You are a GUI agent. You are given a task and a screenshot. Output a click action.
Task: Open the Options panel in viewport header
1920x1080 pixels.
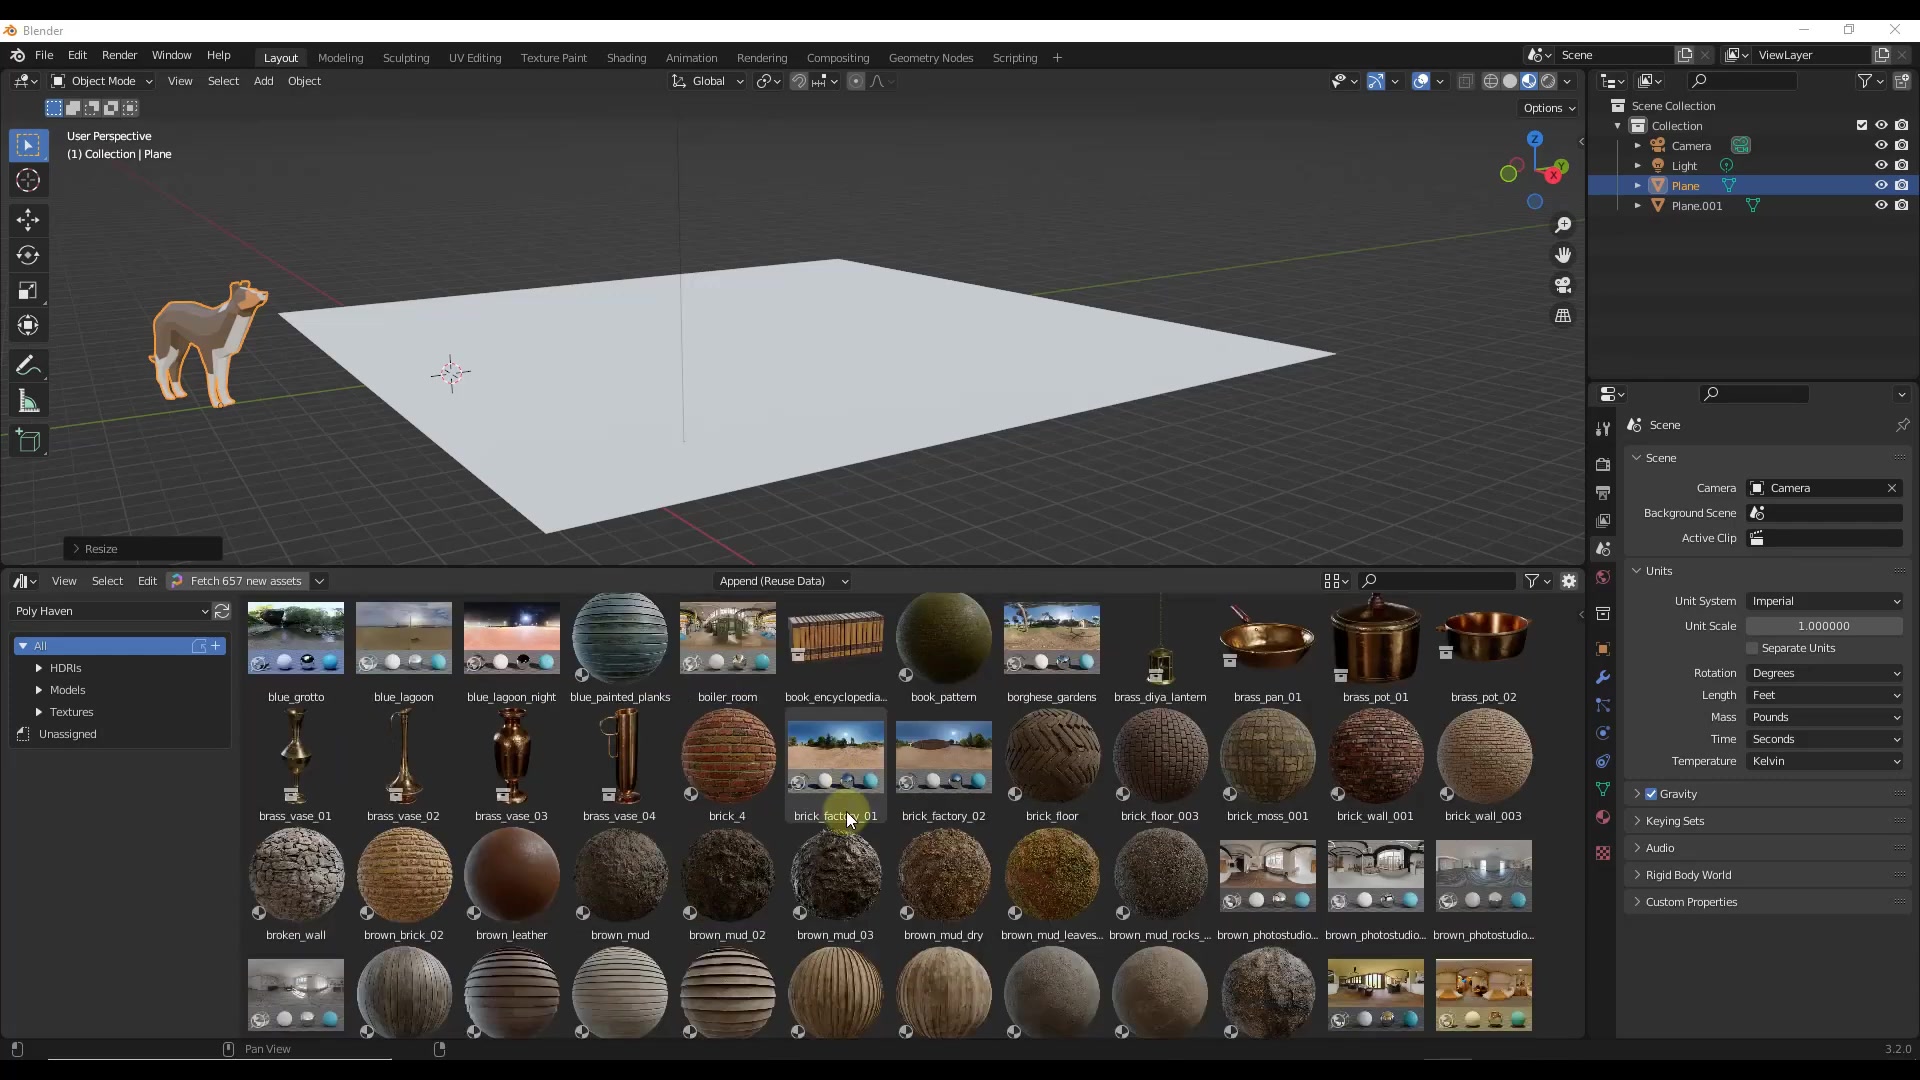(x=1548, y=108)
